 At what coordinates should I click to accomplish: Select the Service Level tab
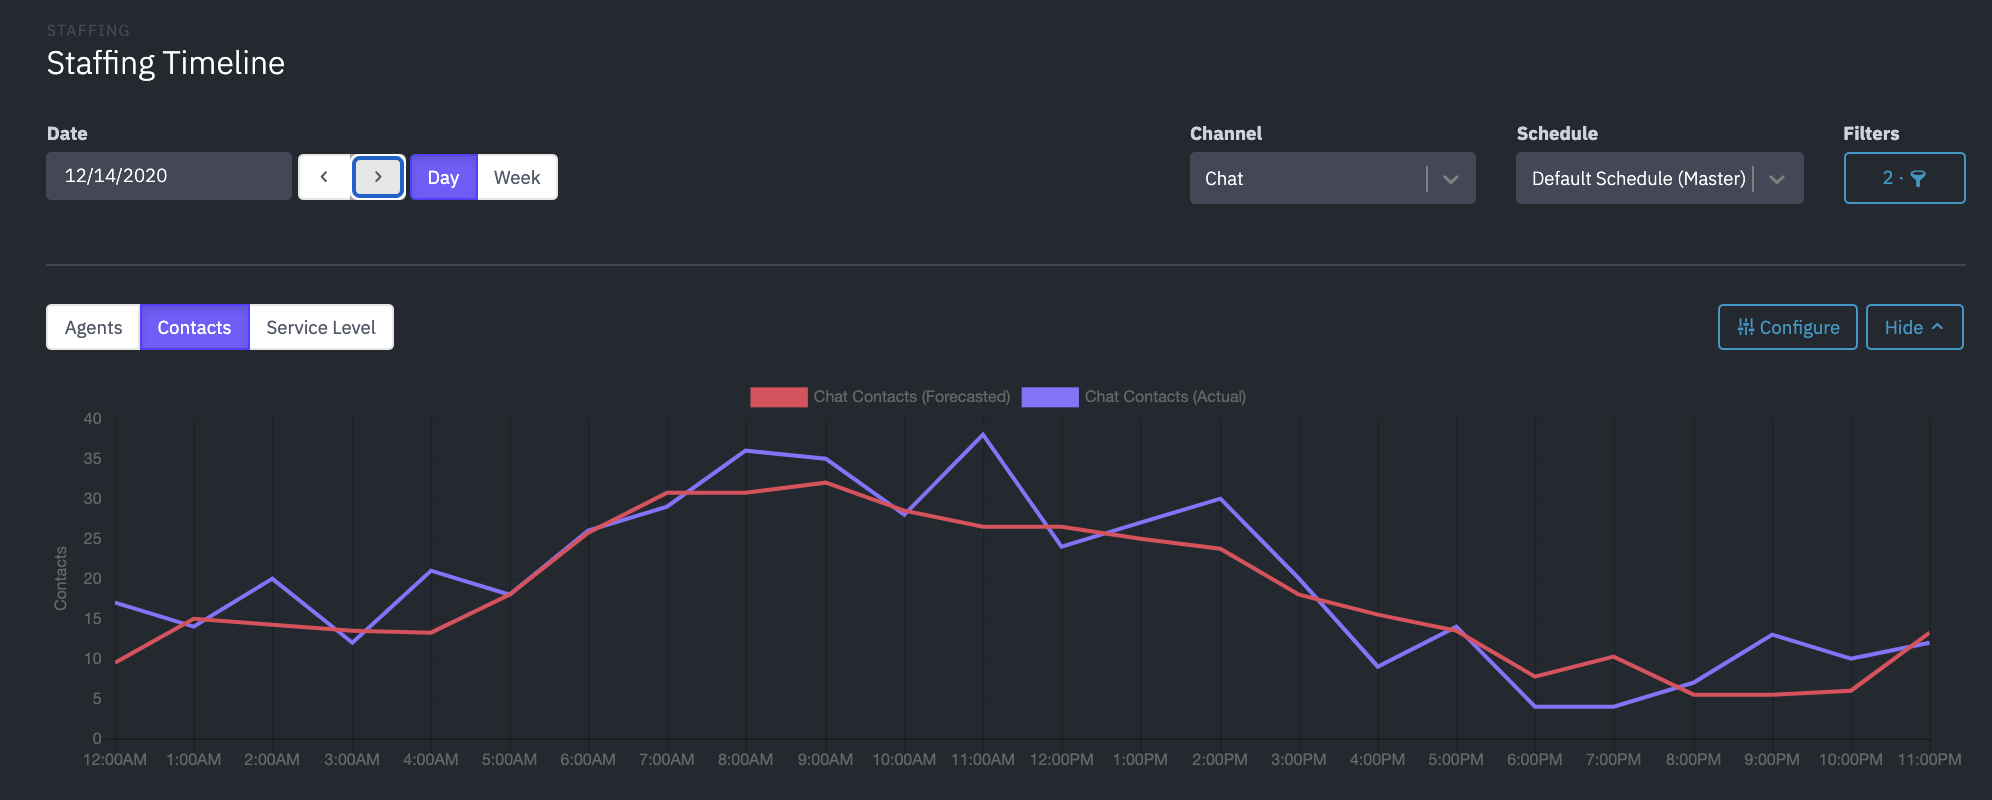(321, 327)
